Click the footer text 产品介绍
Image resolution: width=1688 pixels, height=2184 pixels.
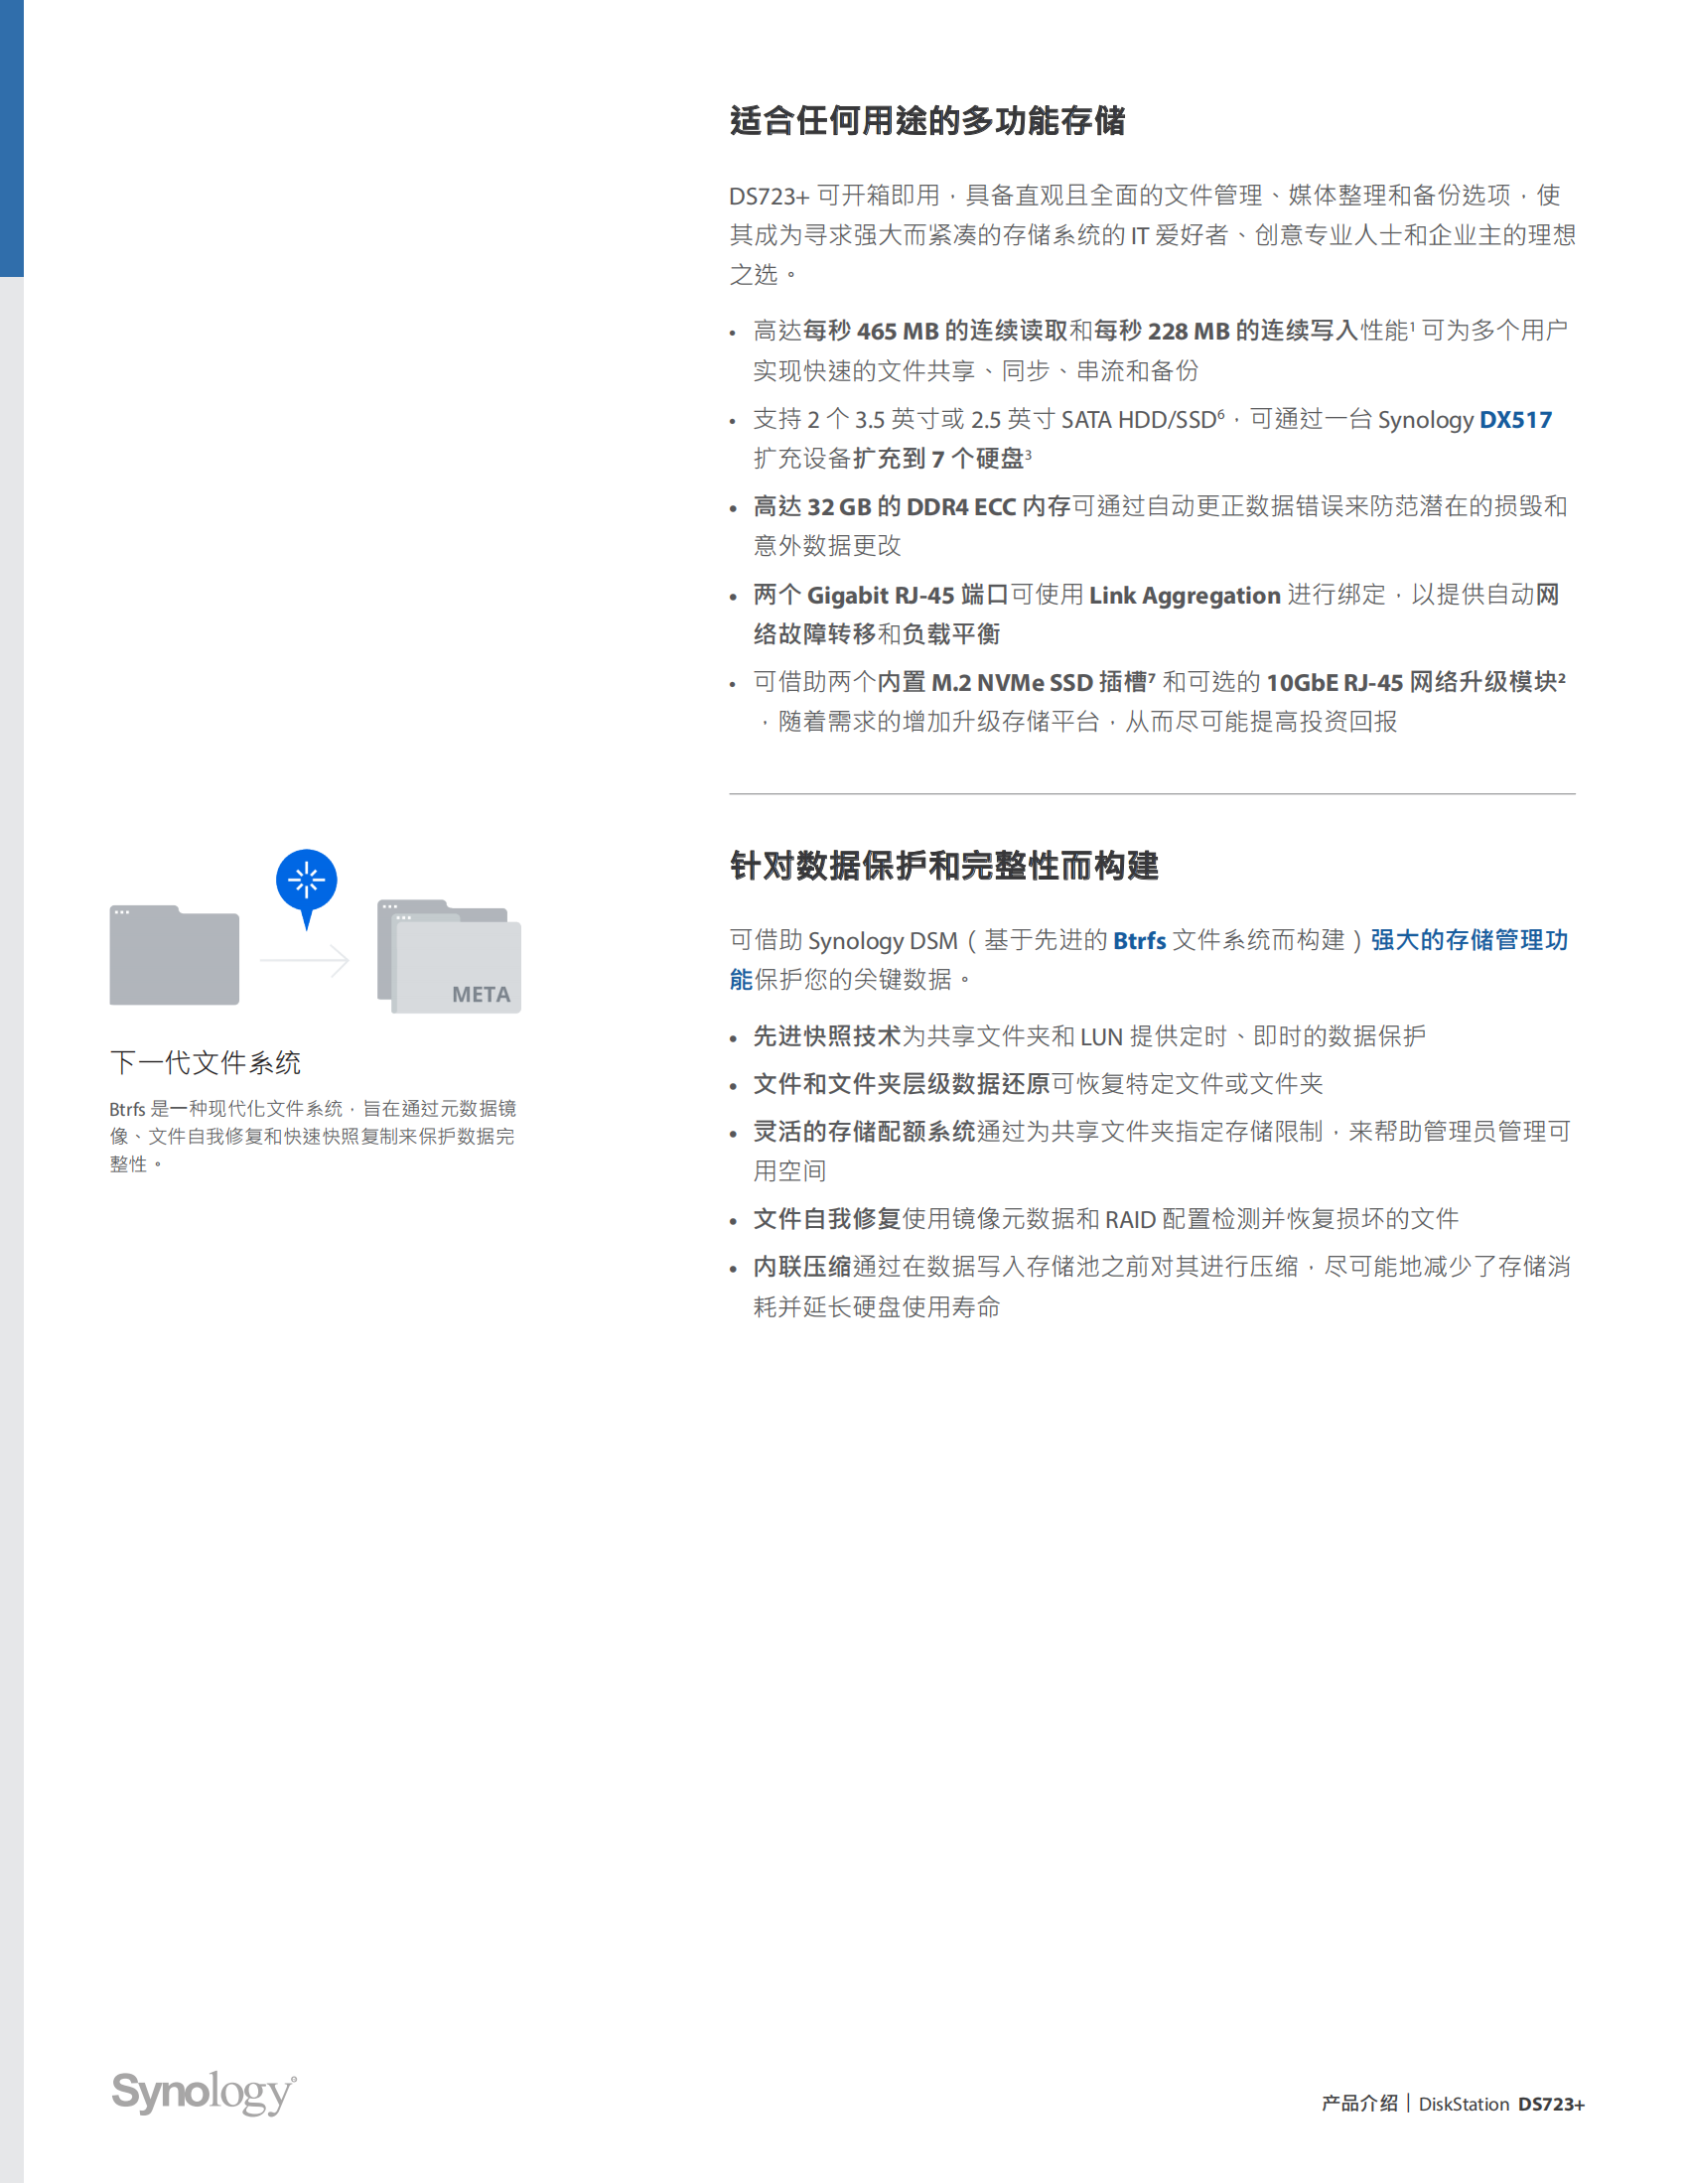[x=1359, y=2103]
